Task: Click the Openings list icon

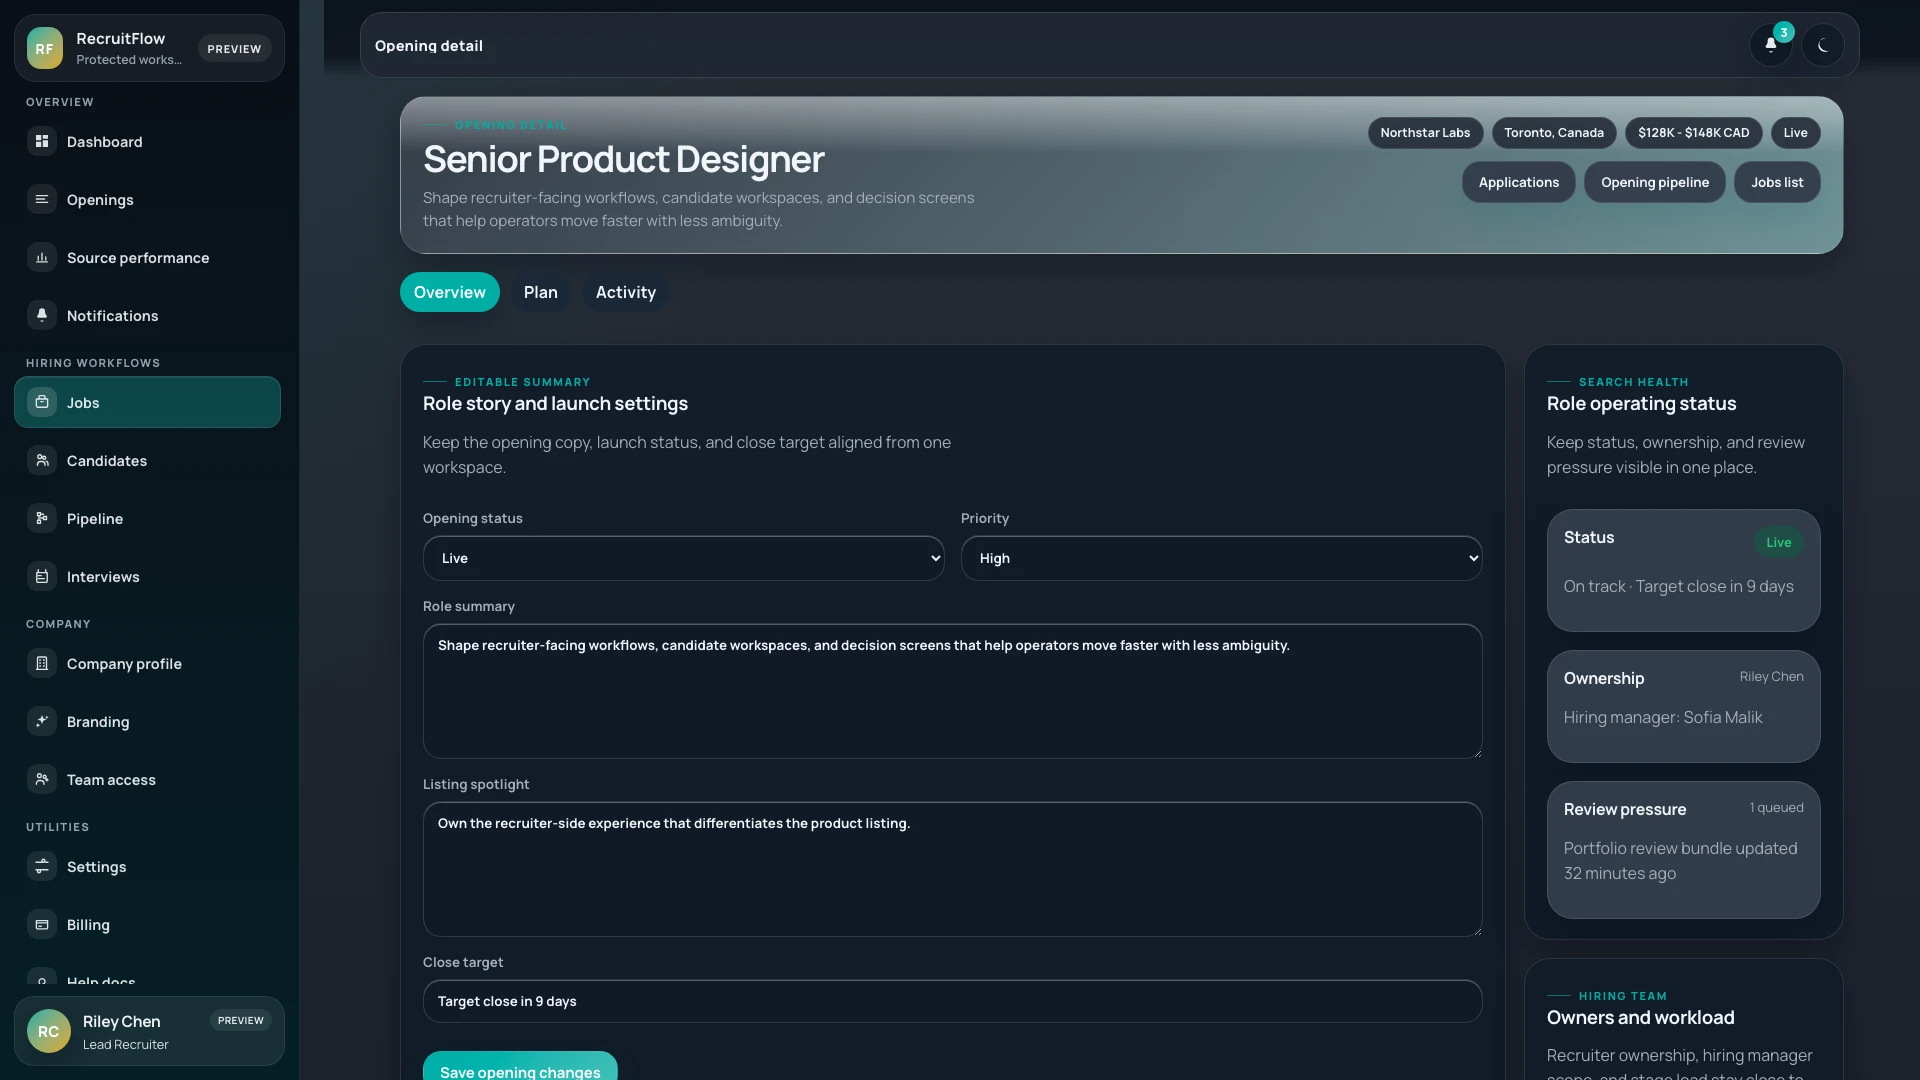Action: point(42,200)
